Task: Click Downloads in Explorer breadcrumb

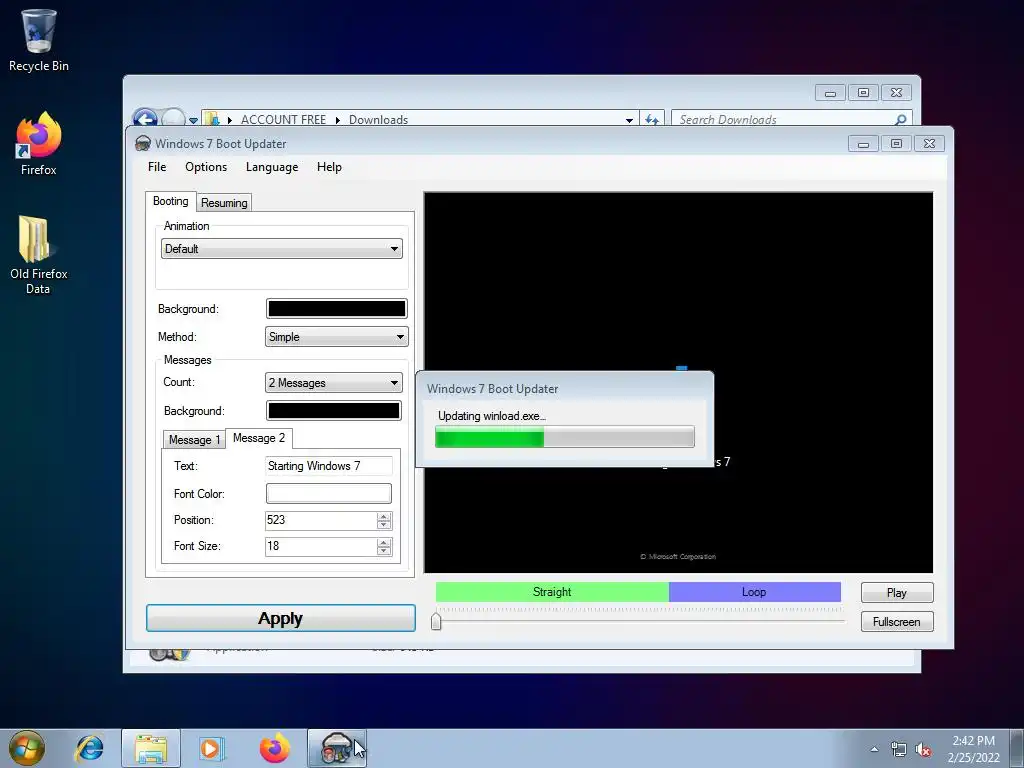Action: coord(378,120)
